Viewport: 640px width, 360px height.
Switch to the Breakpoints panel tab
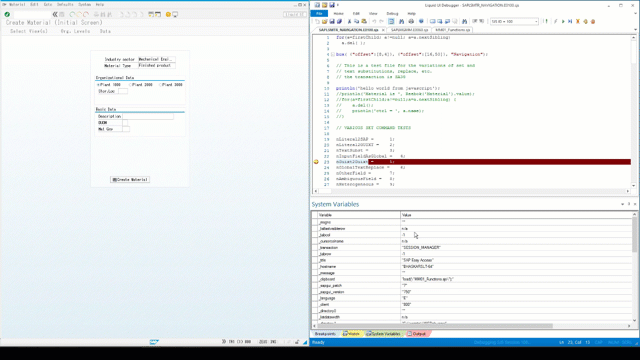[325, 334]
